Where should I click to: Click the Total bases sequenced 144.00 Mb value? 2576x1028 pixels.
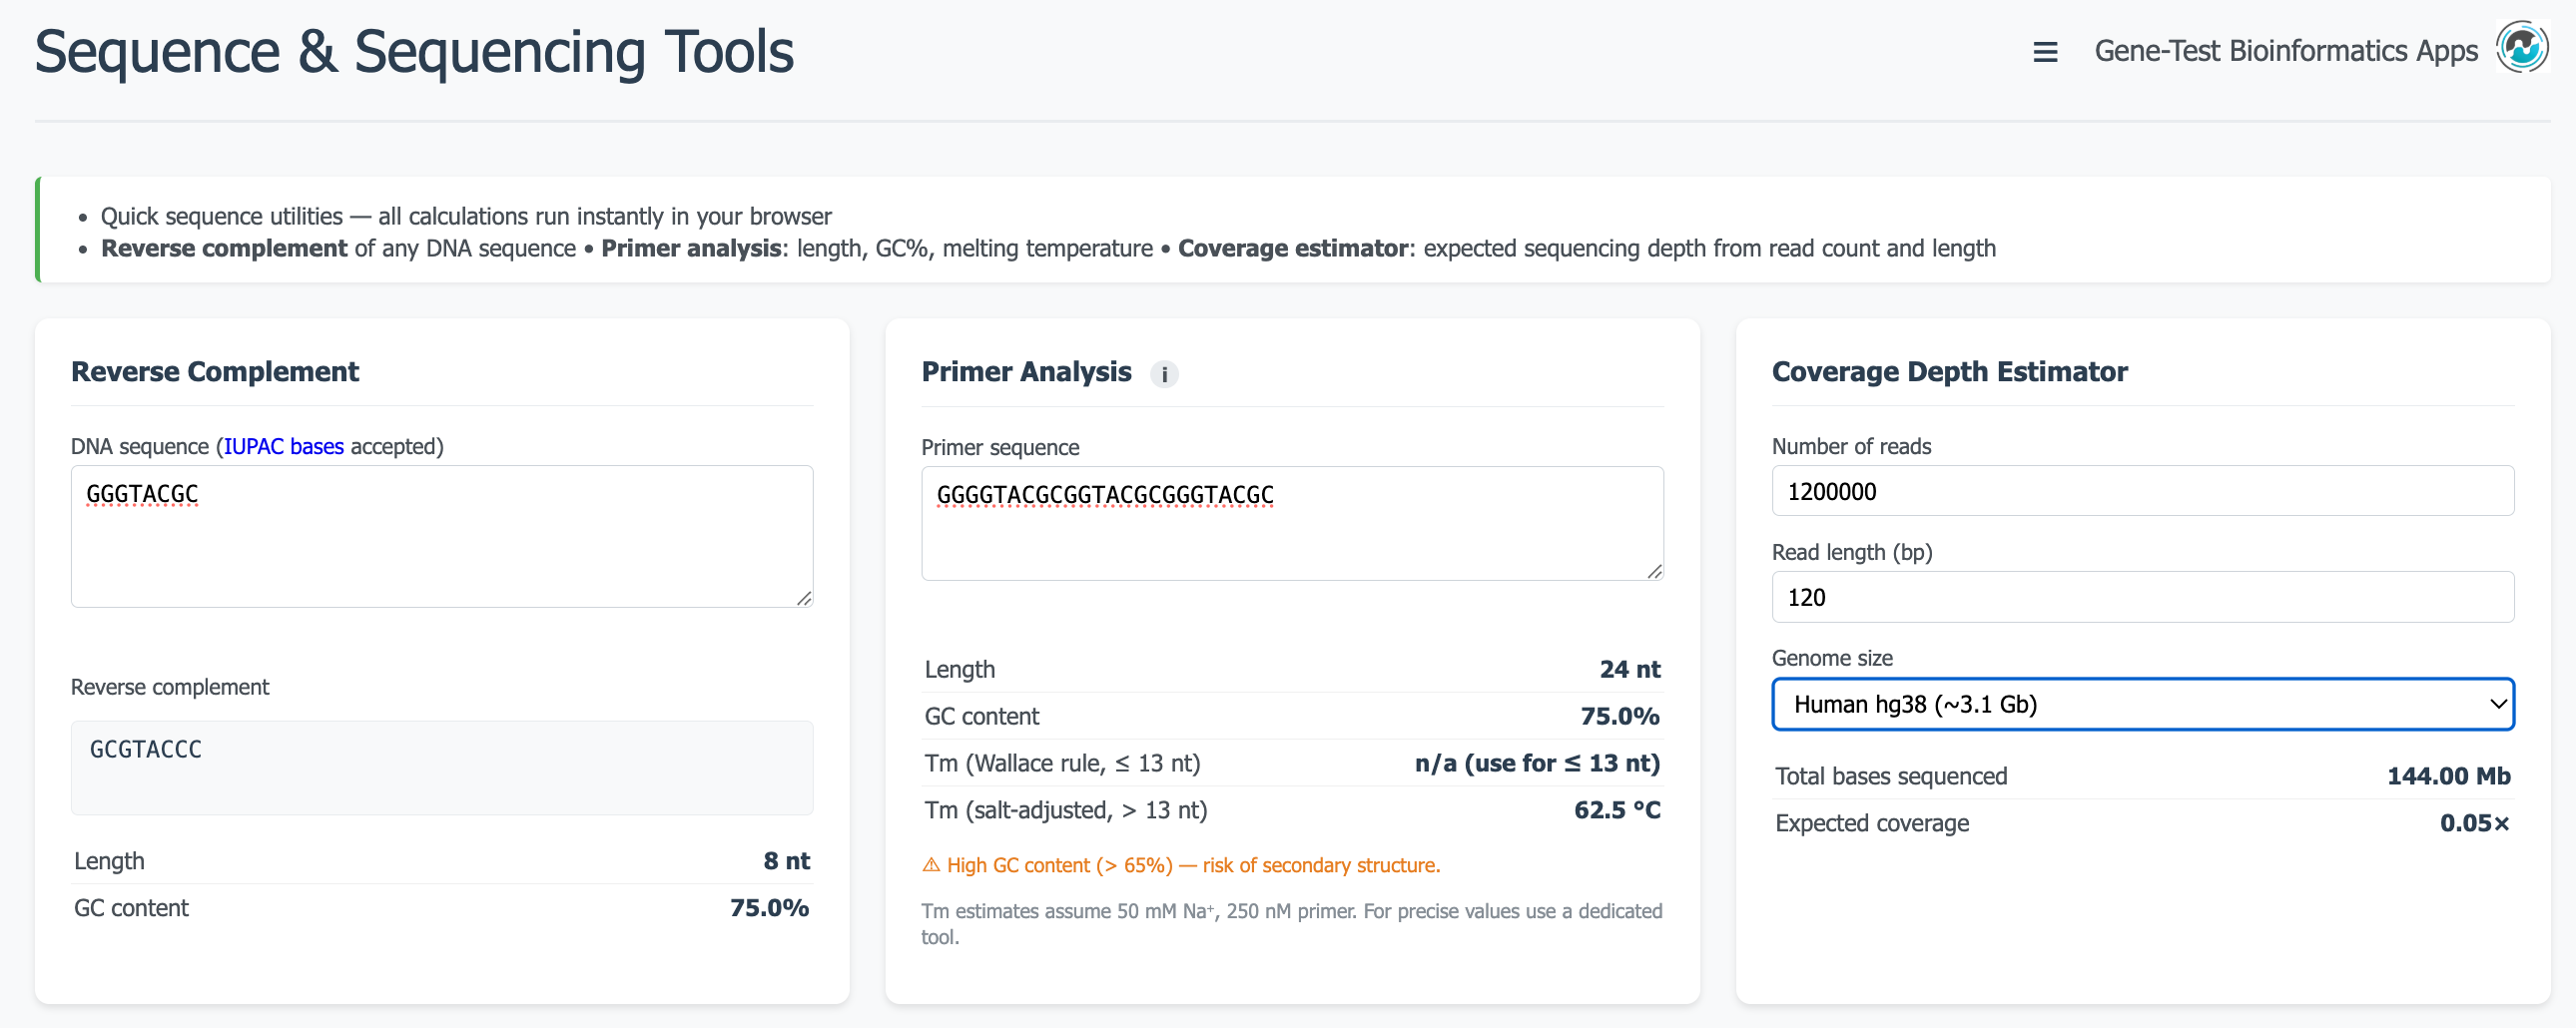tap(2446, 775)
